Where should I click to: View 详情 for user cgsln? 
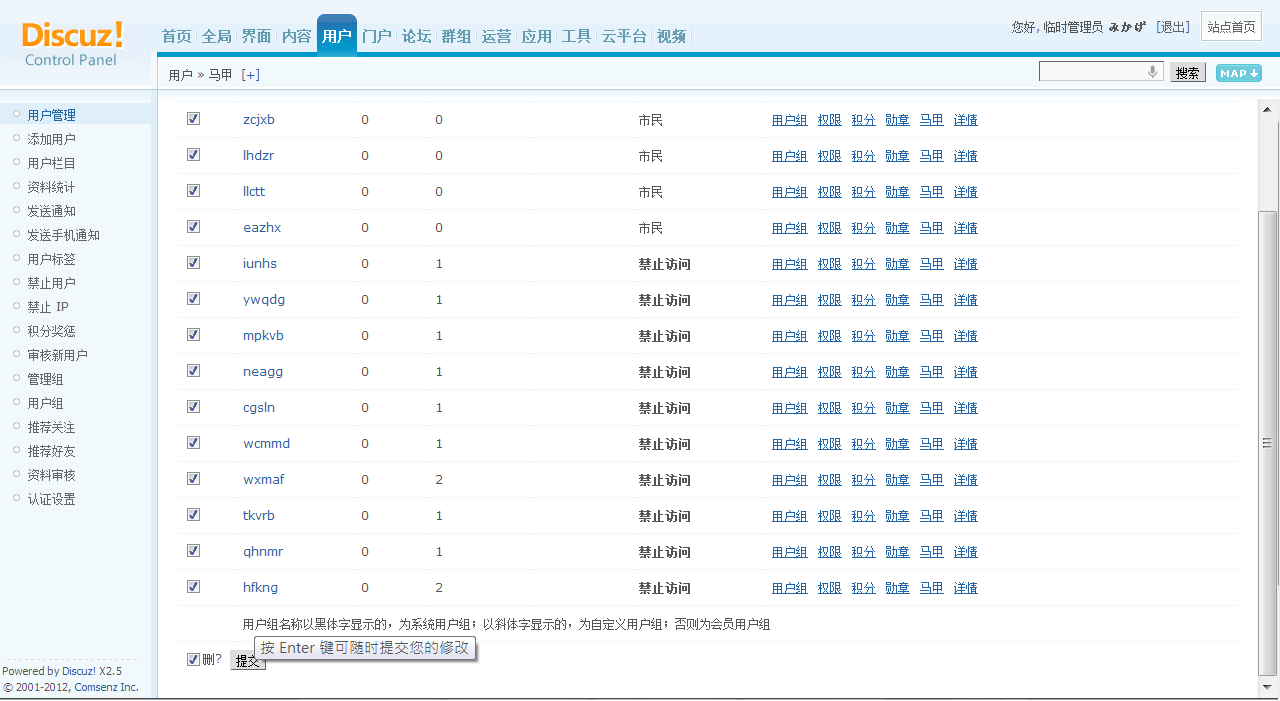click(966, 408)
